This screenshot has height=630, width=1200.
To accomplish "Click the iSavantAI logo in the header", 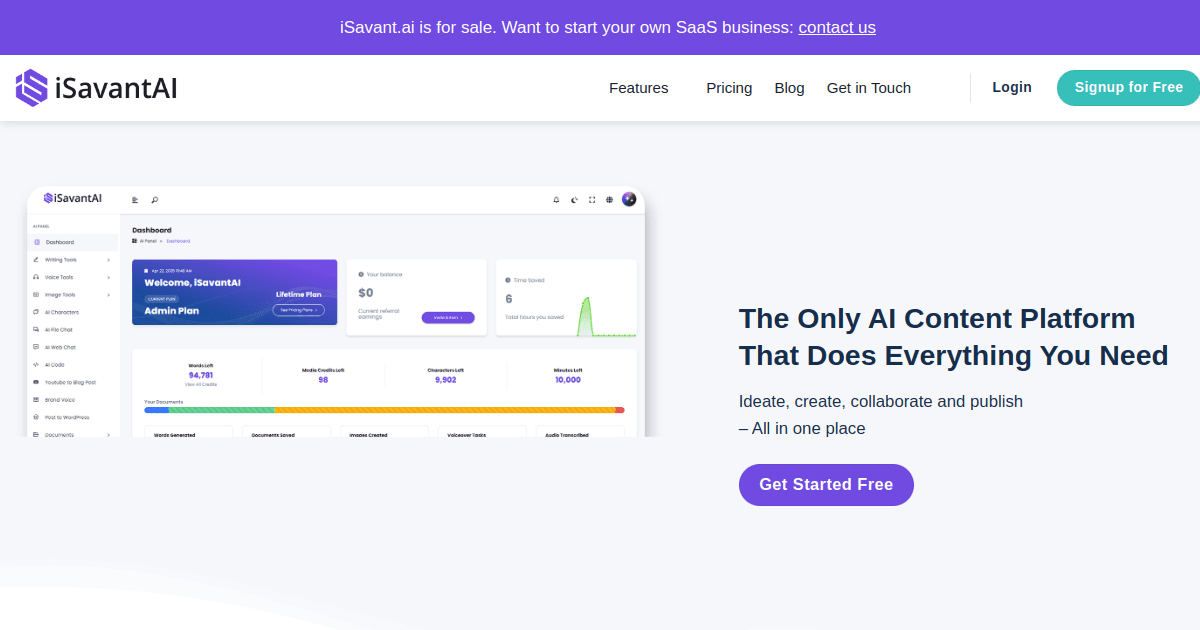I will (x=97, y=88).
